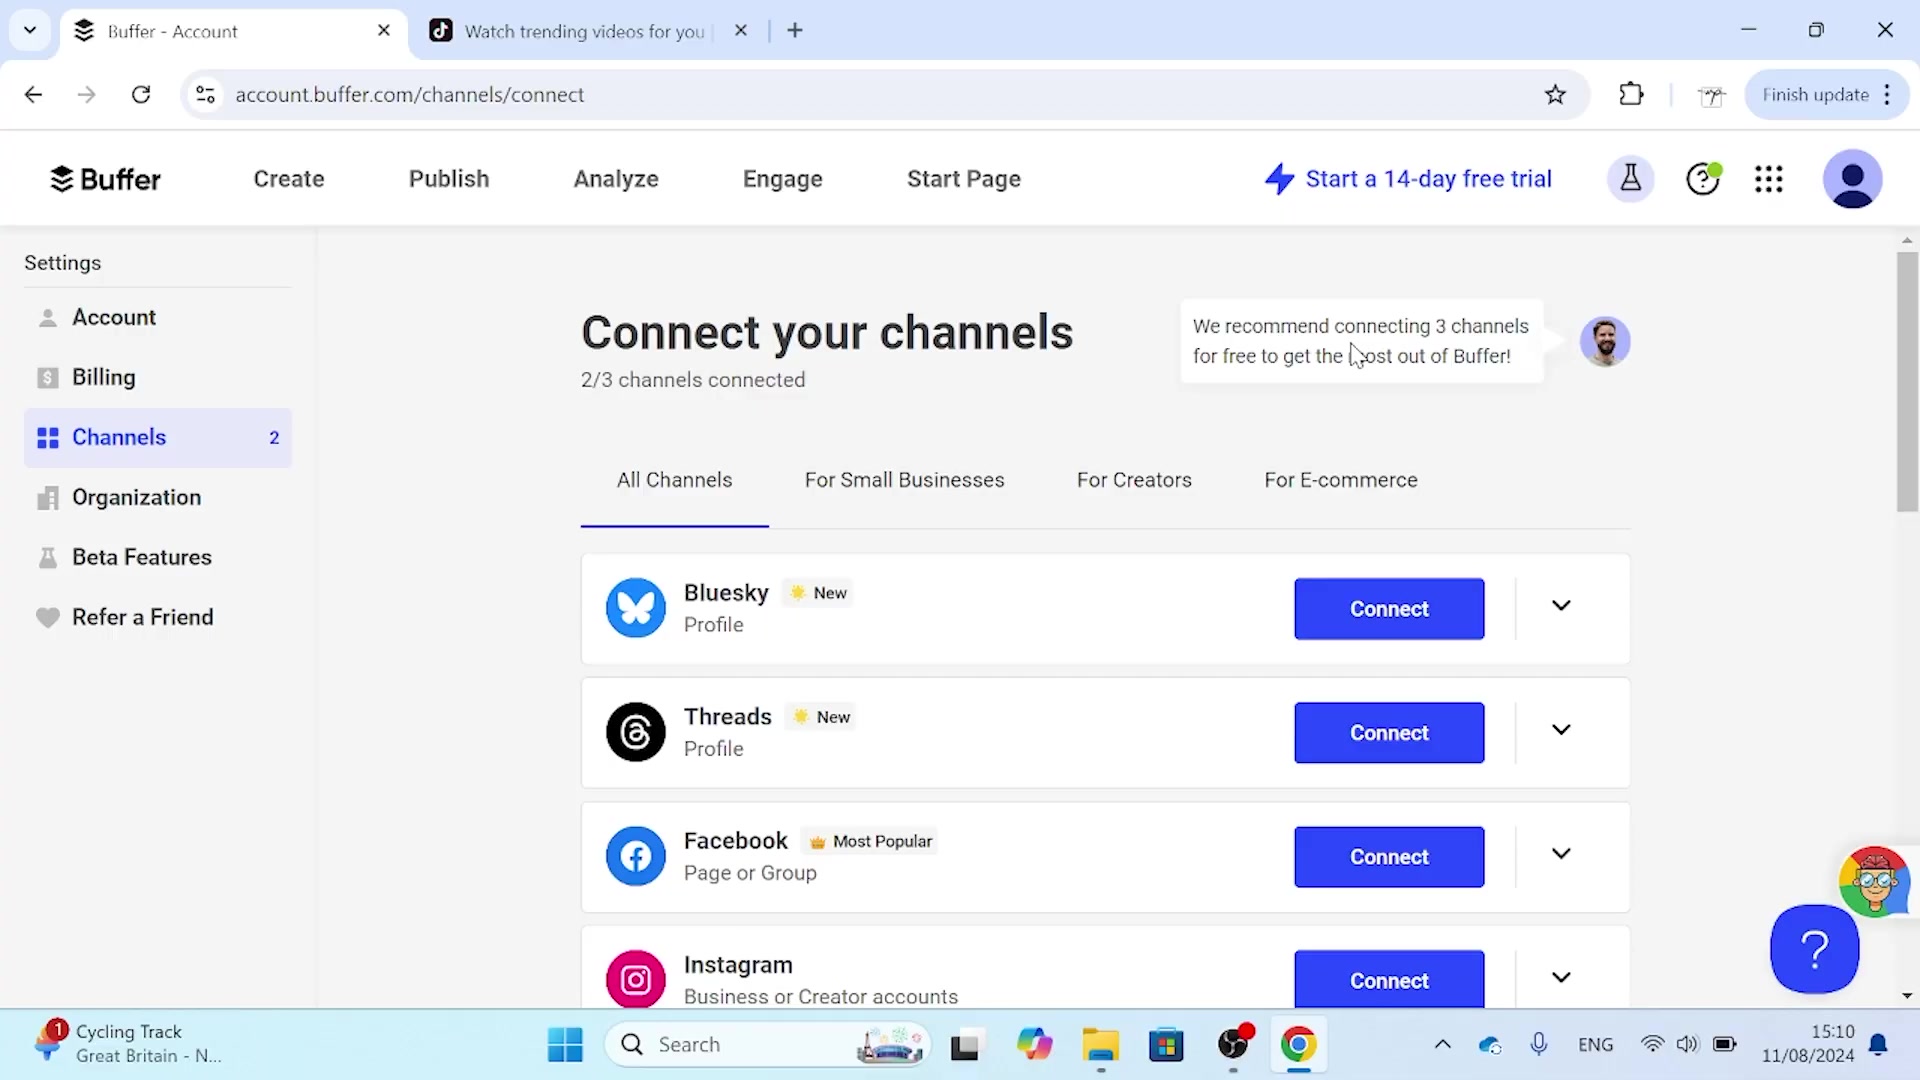Expand Threads channel details chevron
The image size is (1920, 1080).
(x=1561, y=730)
